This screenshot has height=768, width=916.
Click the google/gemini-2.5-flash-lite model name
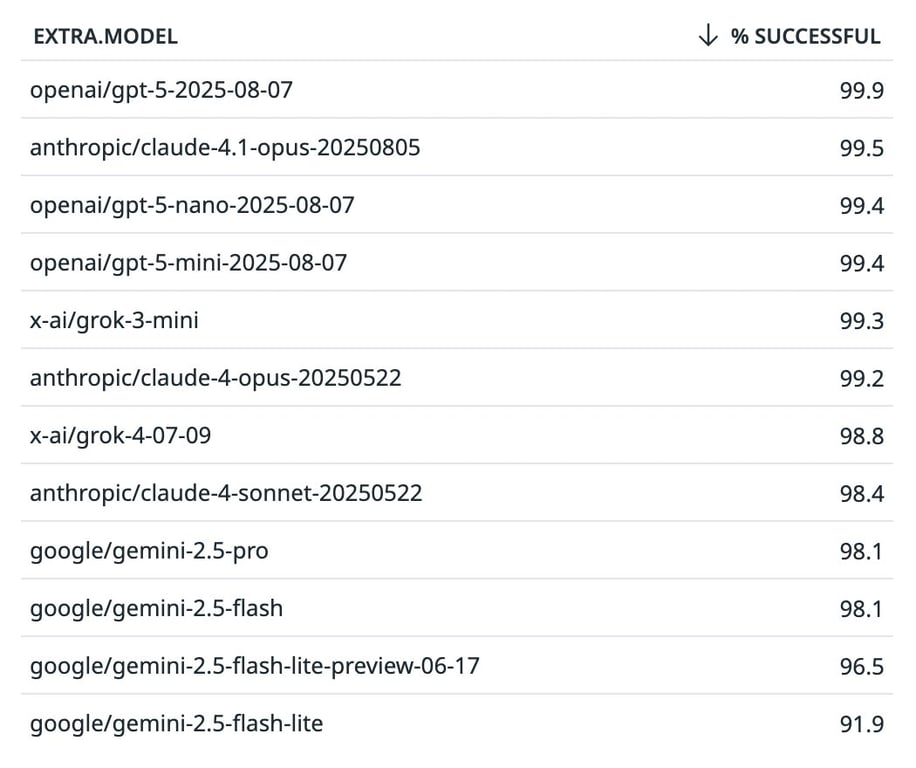click(176, 723)
